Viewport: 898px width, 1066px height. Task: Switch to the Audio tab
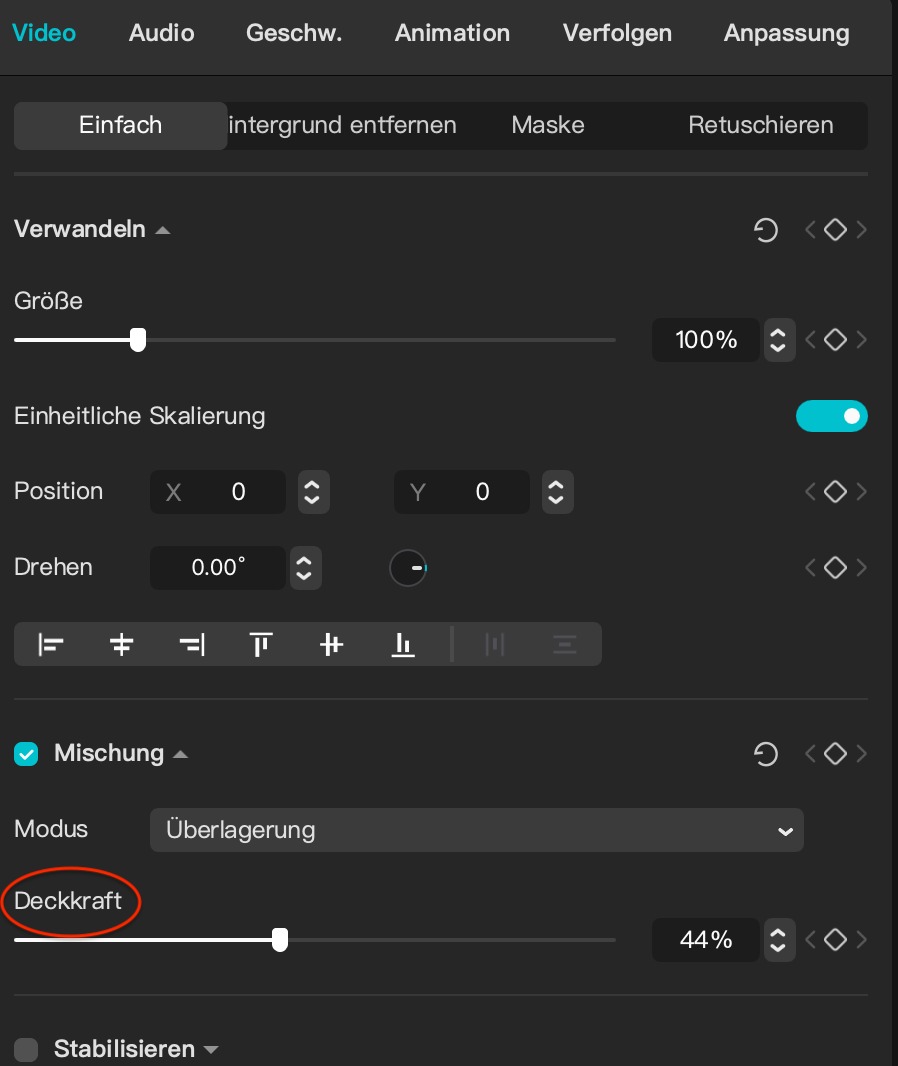(161, 33)
